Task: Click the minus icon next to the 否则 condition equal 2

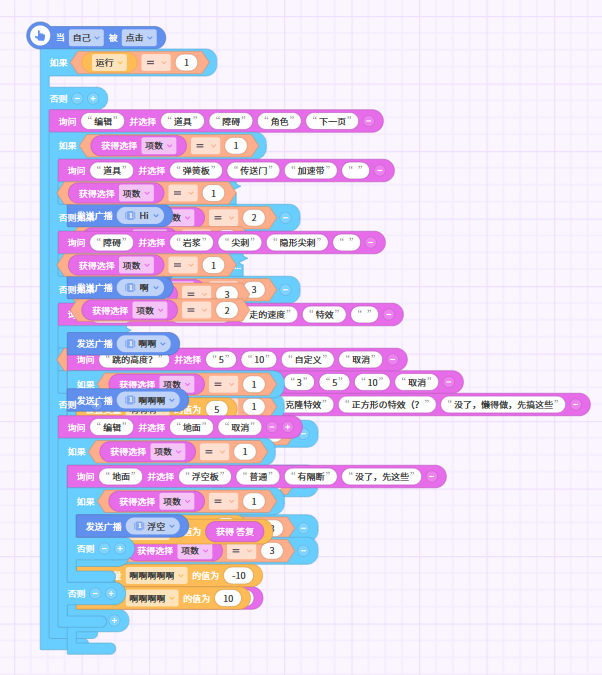Action: coord(285,217)
